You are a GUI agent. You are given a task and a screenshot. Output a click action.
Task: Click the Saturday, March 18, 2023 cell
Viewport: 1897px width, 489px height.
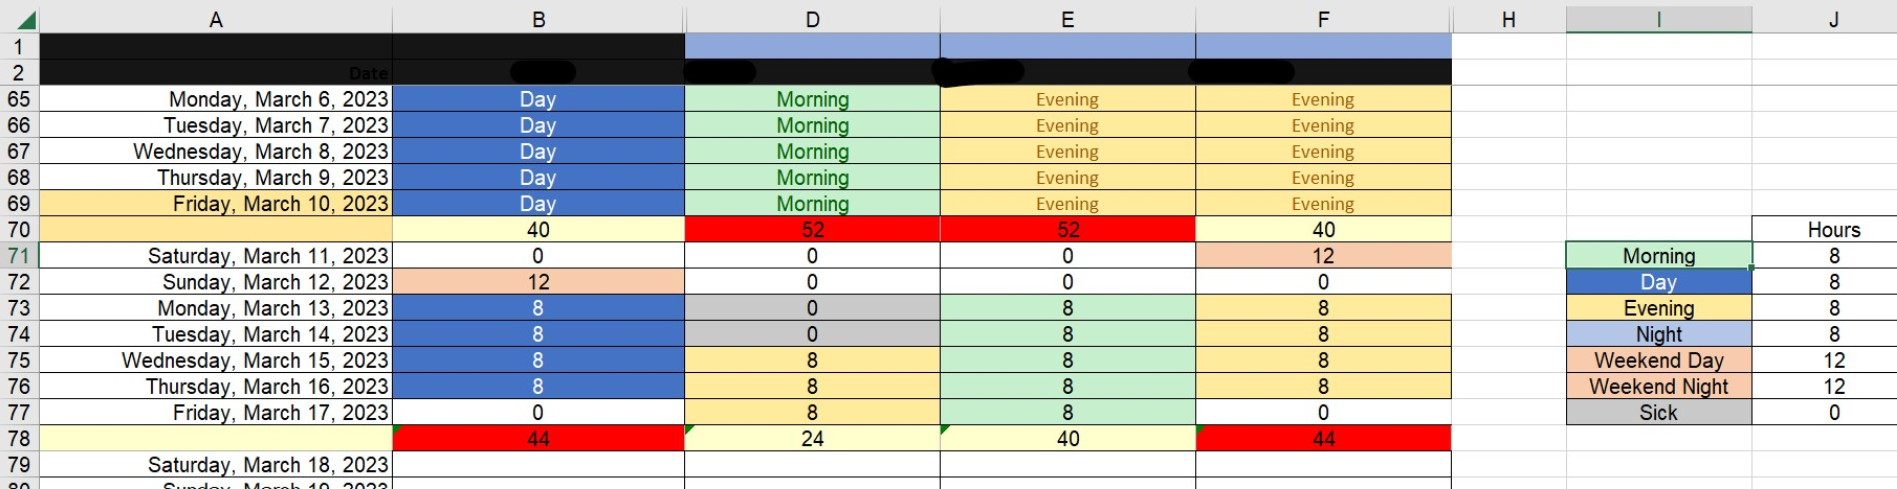(216, 465)
